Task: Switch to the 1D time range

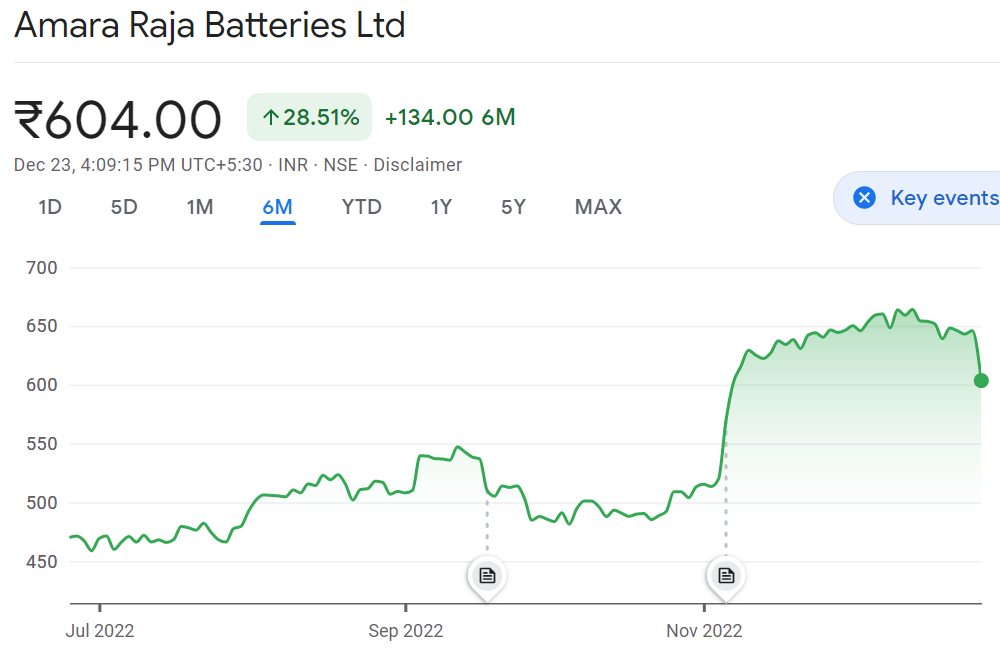Action: click(x=50, y=207)
